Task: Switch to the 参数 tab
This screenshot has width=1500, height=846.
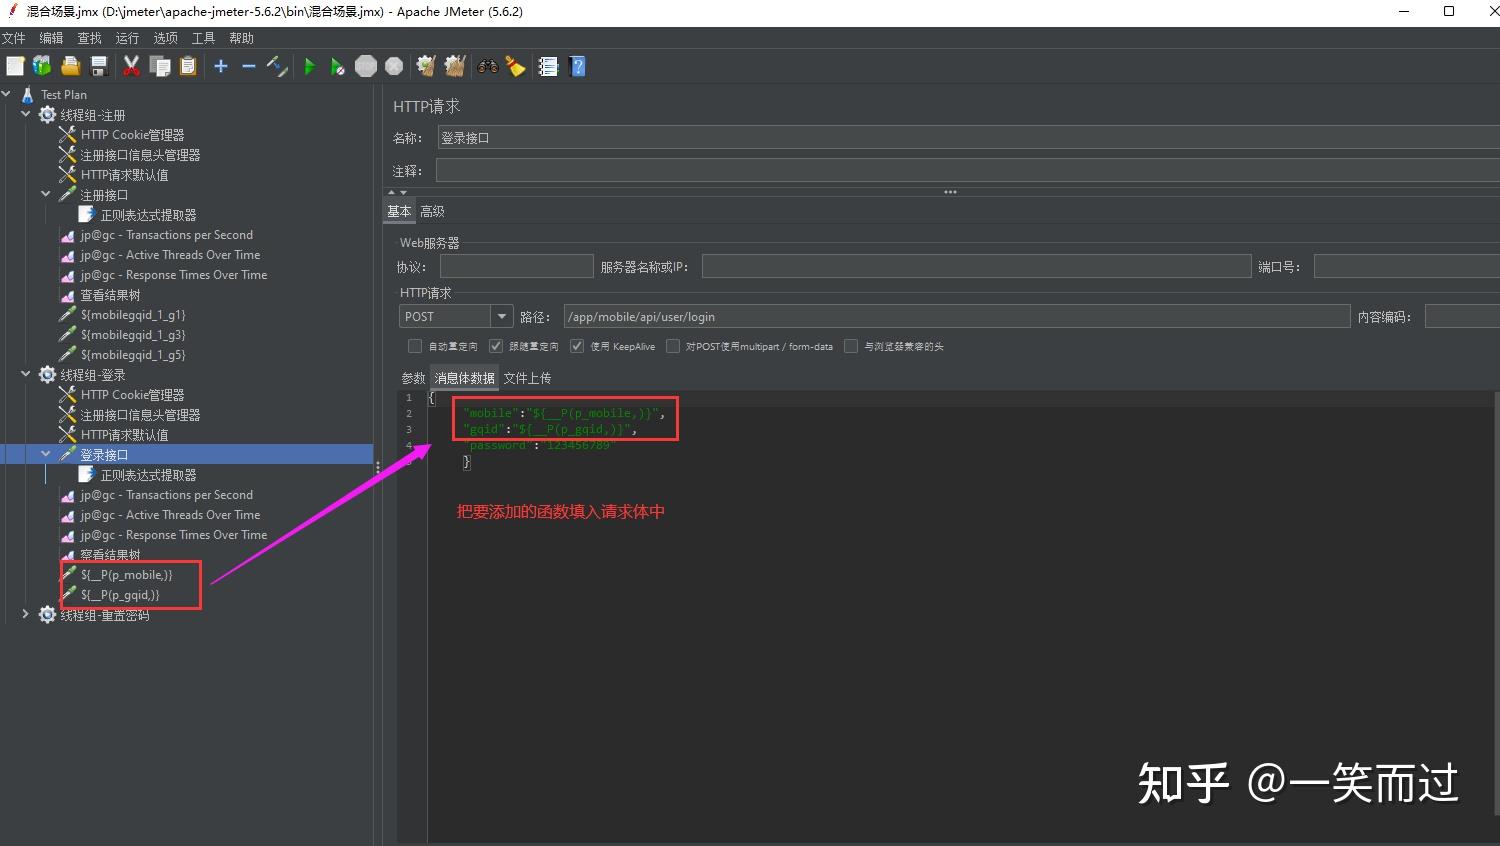Action: pyautogui.click(x=413, y=378)
